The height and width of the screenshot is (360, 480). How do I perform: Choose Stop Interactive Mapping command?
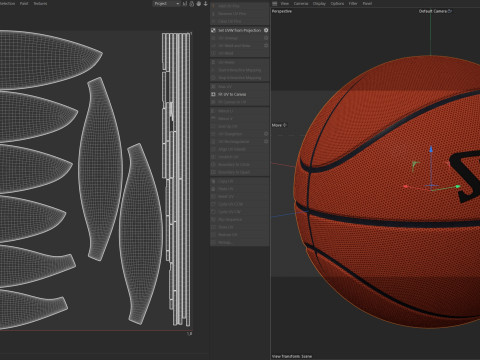[x=239, y=78]
